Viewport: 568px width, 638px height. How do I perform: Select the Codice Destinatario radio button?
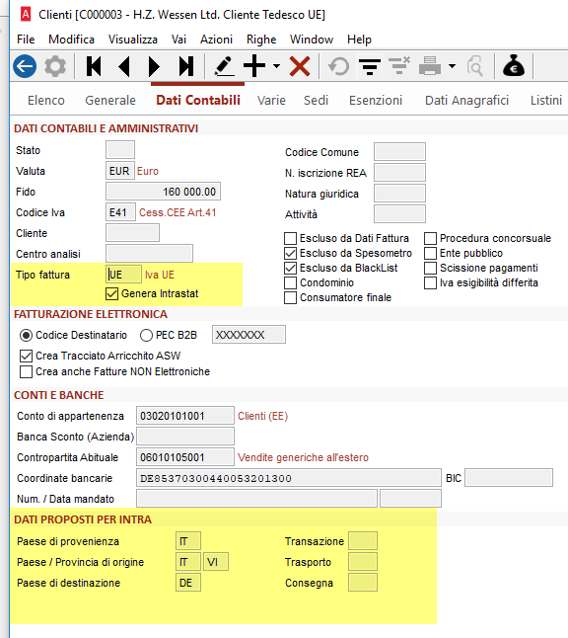coord(26,335)
